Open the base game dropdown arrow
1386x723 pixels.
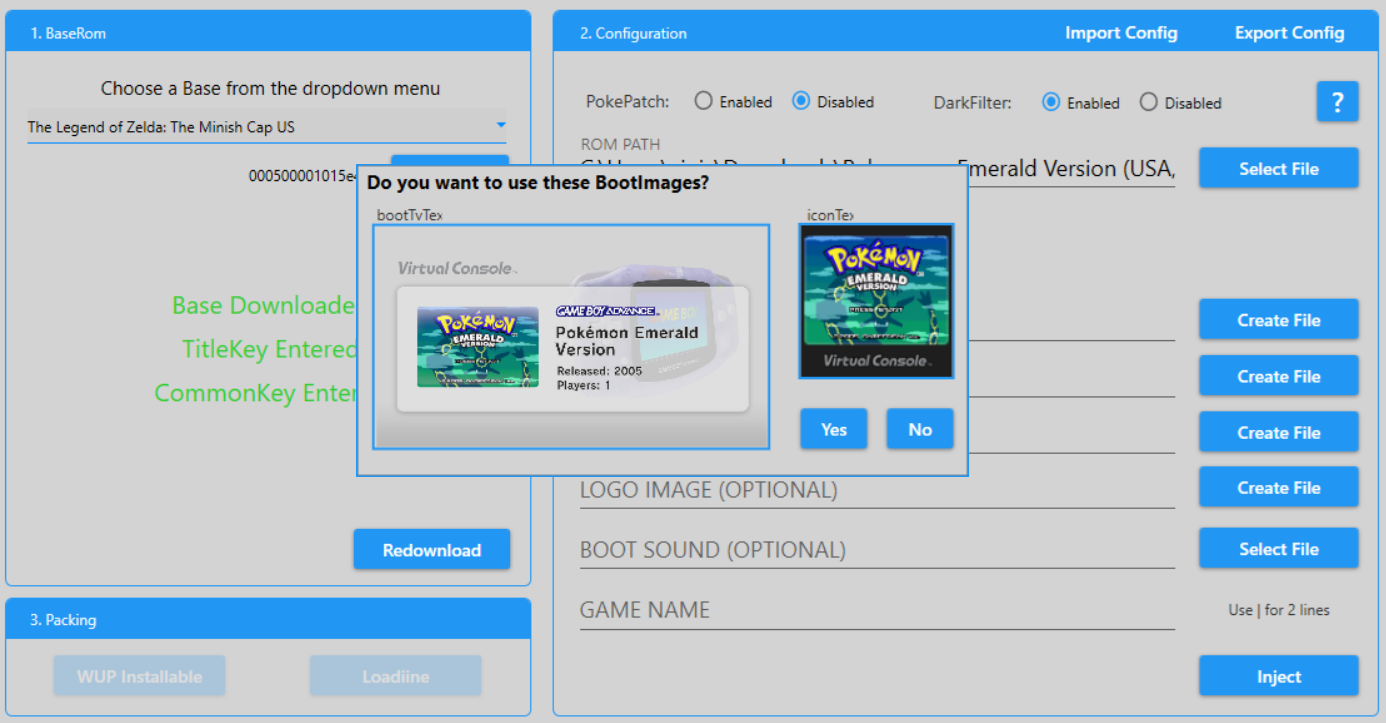501,126
